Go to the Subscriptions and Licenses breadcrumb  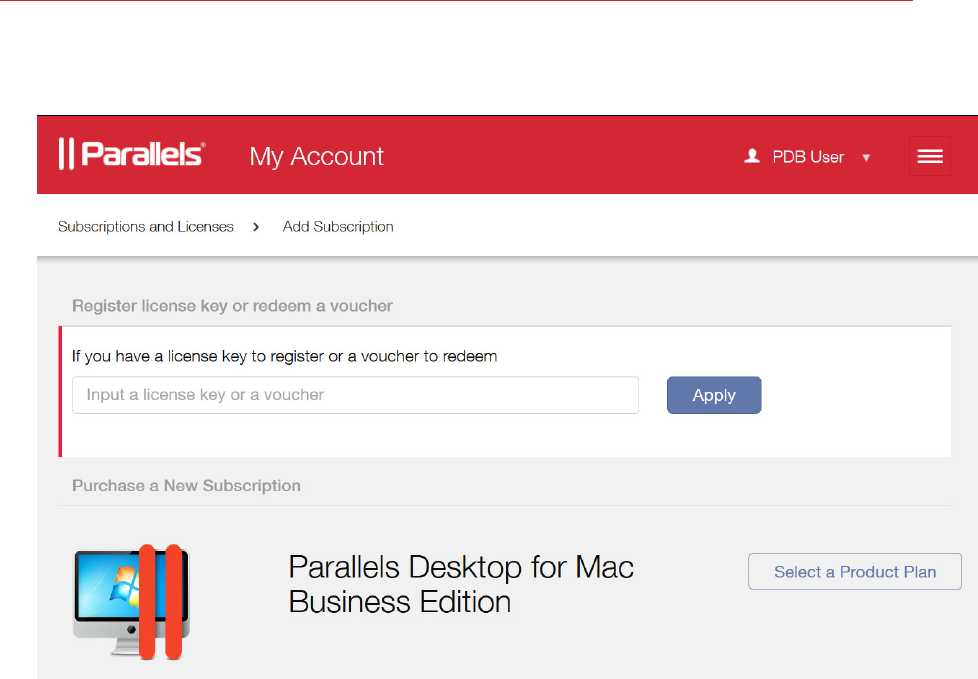pyautogui.click(x=146, y=227)
